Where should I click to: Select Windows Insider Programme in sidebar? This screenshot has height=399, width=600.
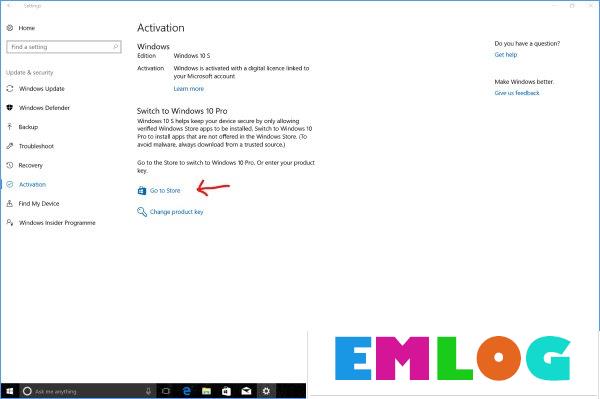coord(57,223)
